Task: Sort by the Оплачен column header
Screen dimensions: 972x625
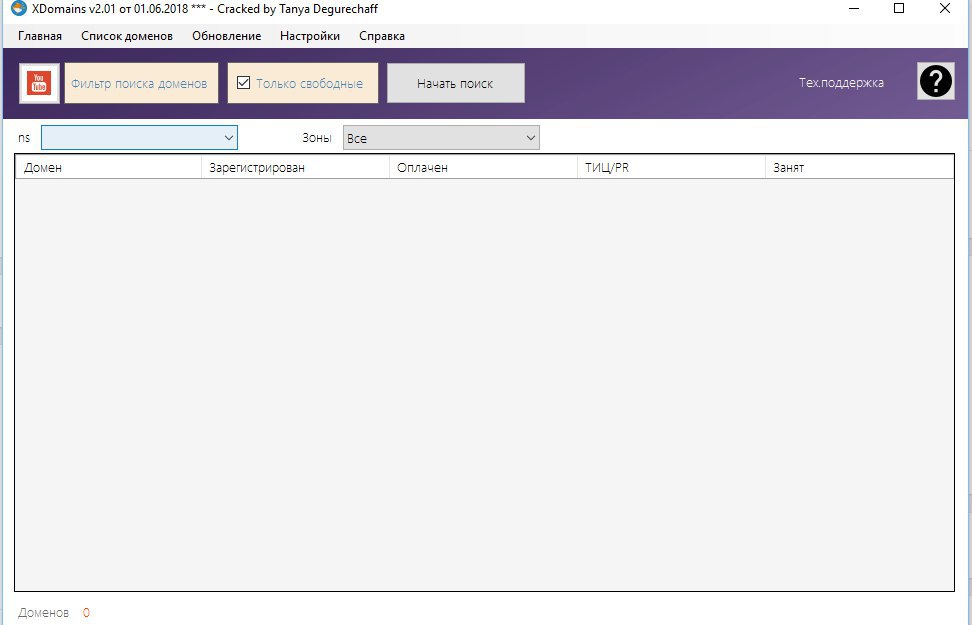Action: (x=484, y=167)
